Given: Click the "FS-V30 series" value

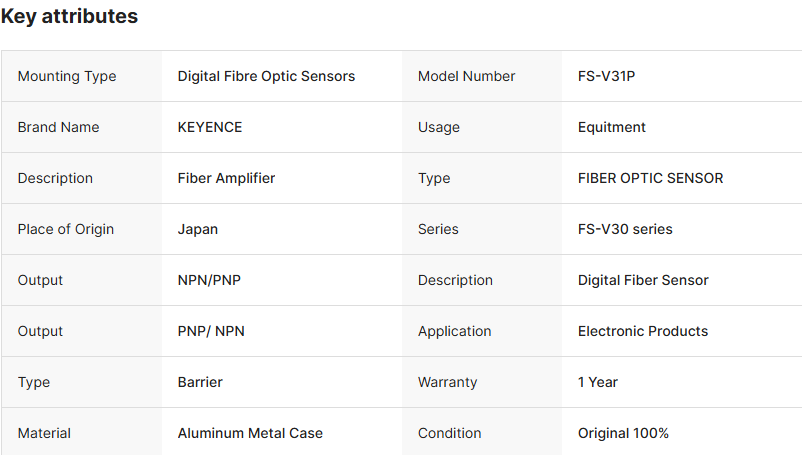Looking at the screenshot, I should point(625,229).
